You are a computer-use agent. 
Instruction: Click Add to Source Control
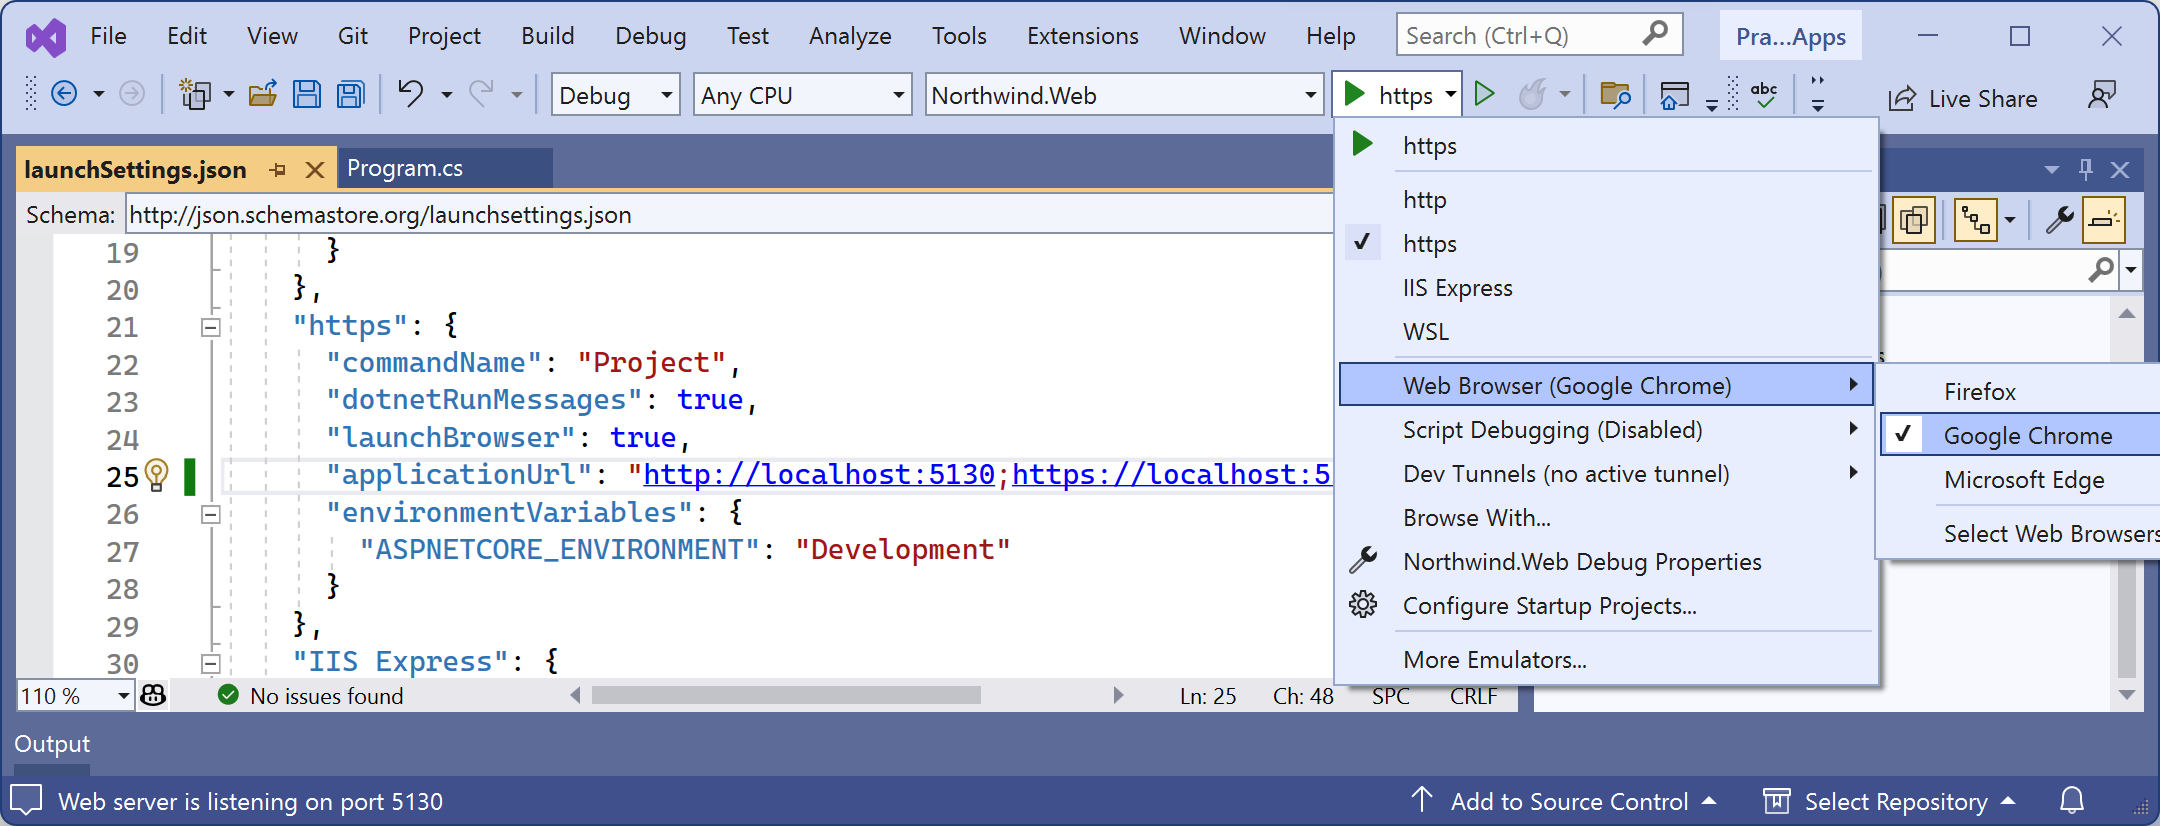pyautogui.click(x=1564, y=801)
